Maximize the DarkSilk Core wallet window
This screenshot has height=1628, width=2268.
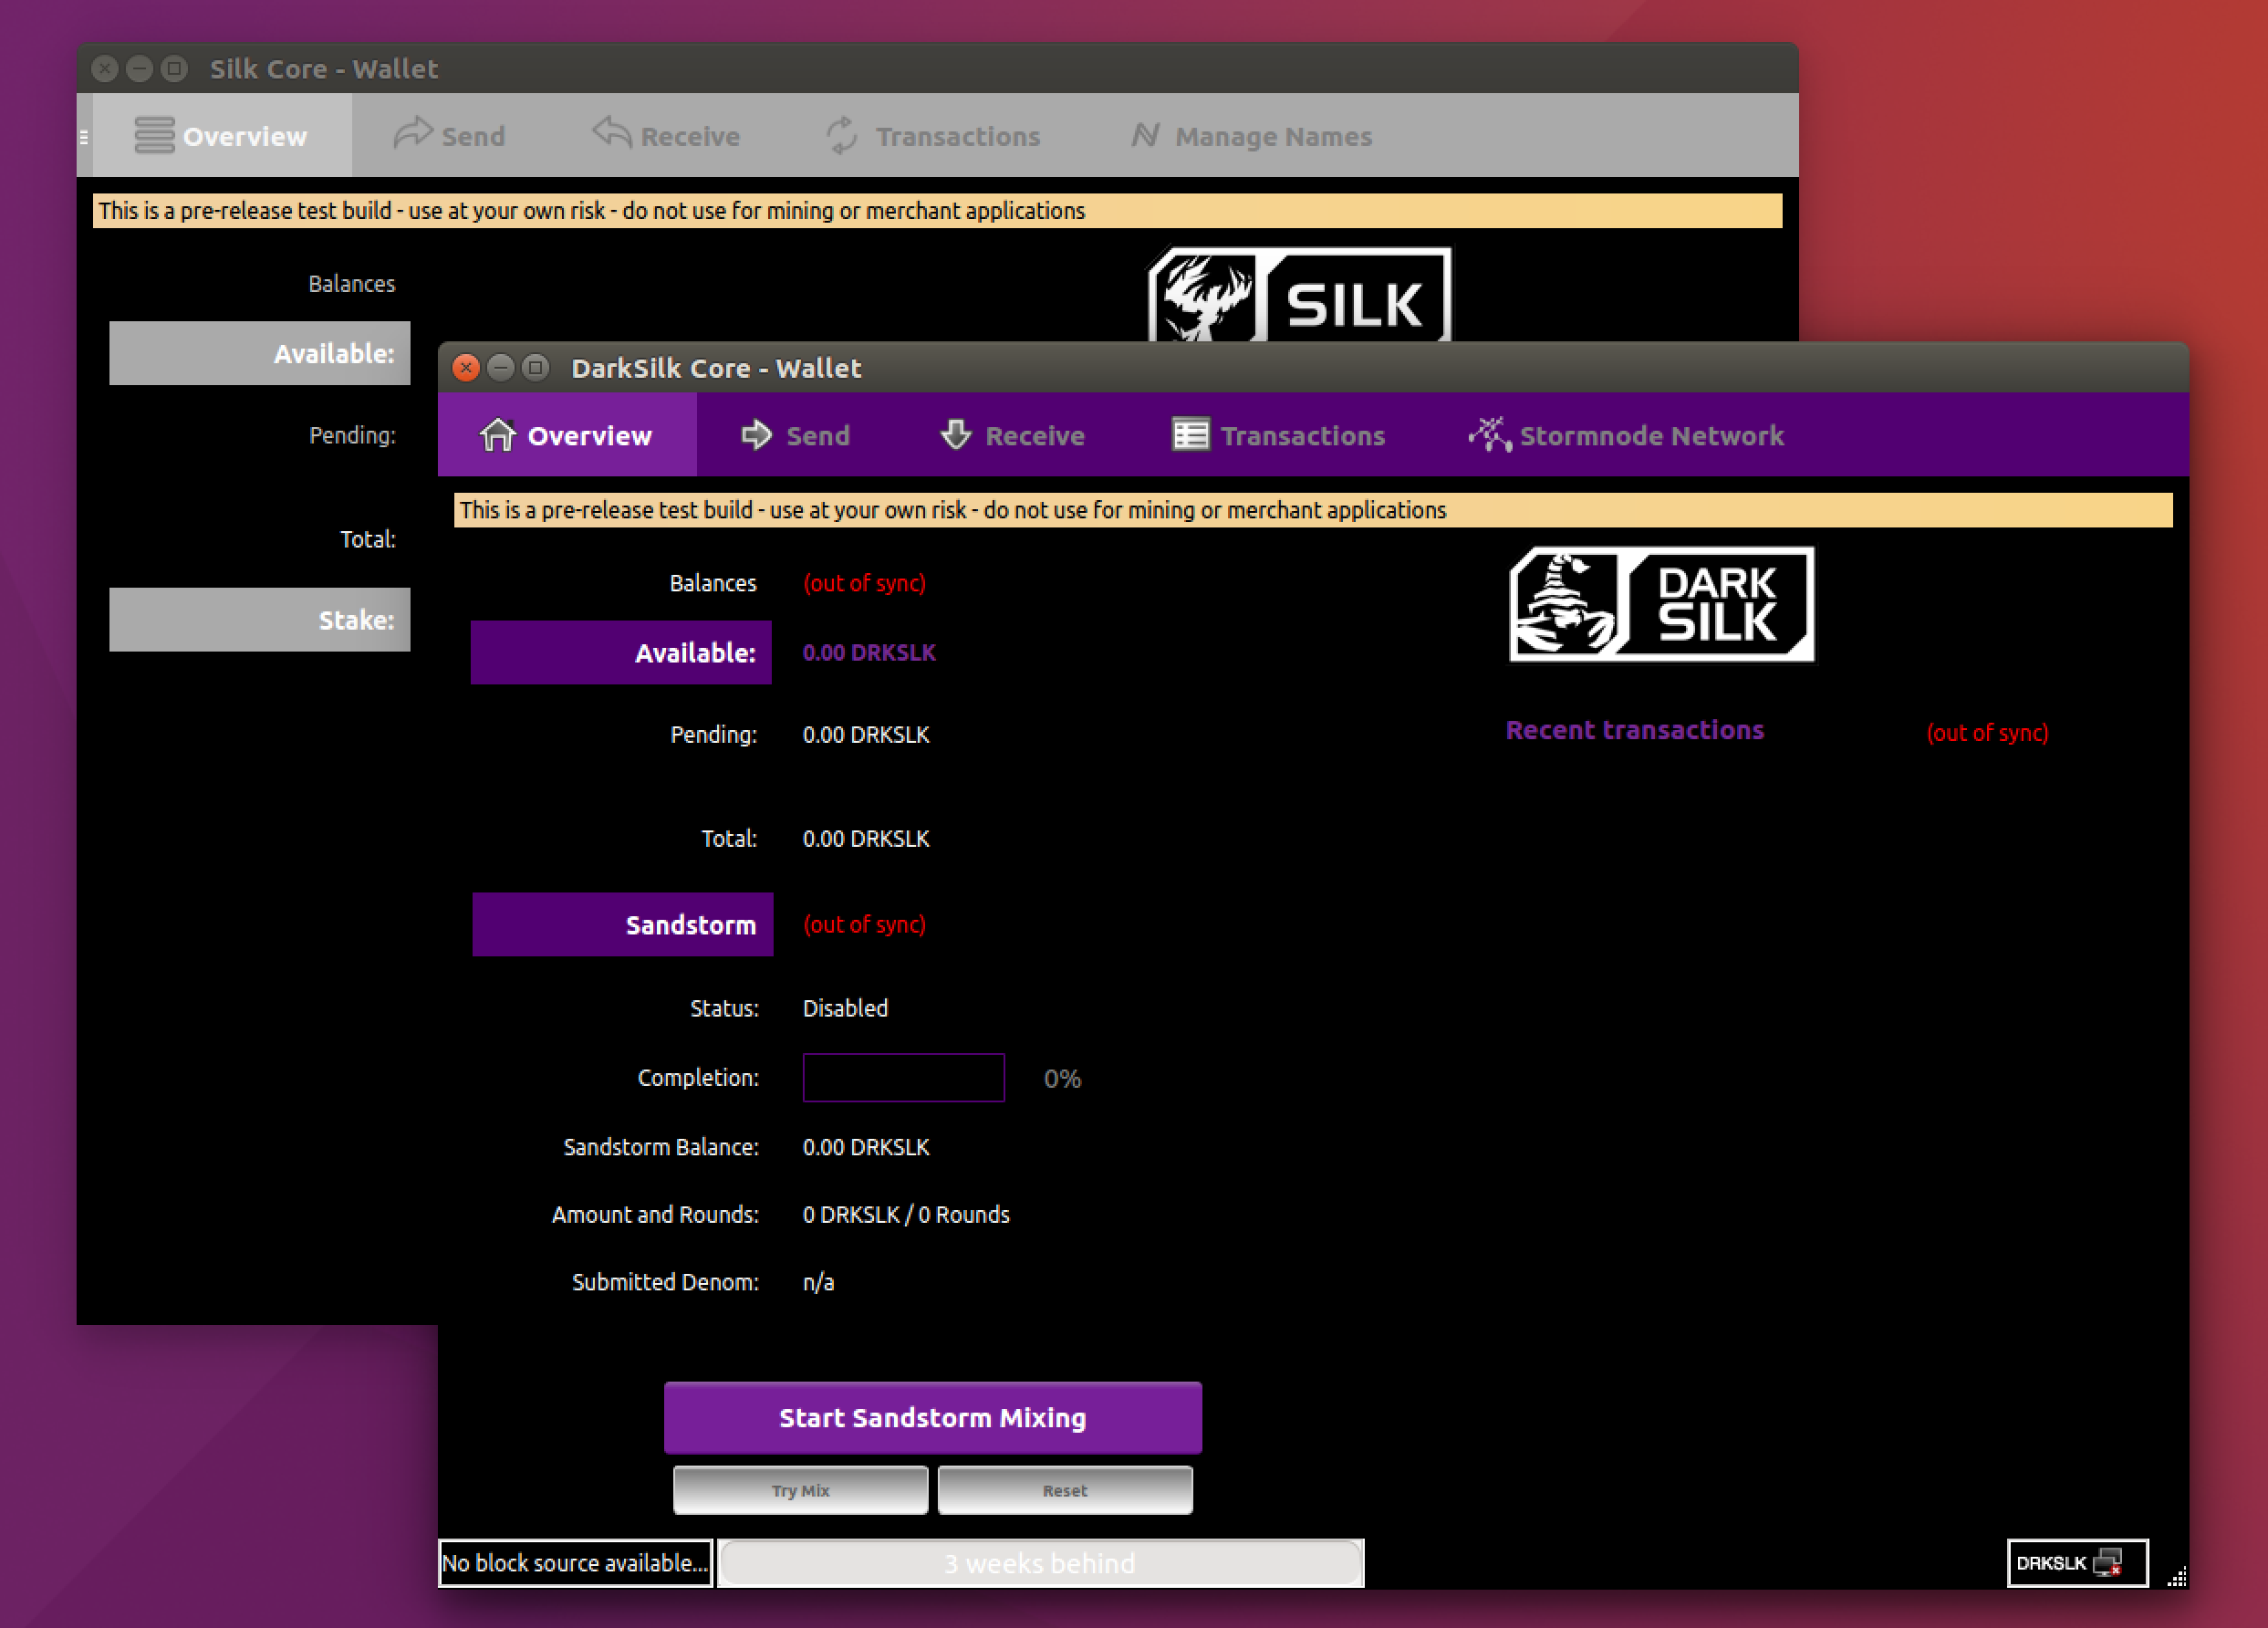(x=536, y=368)
